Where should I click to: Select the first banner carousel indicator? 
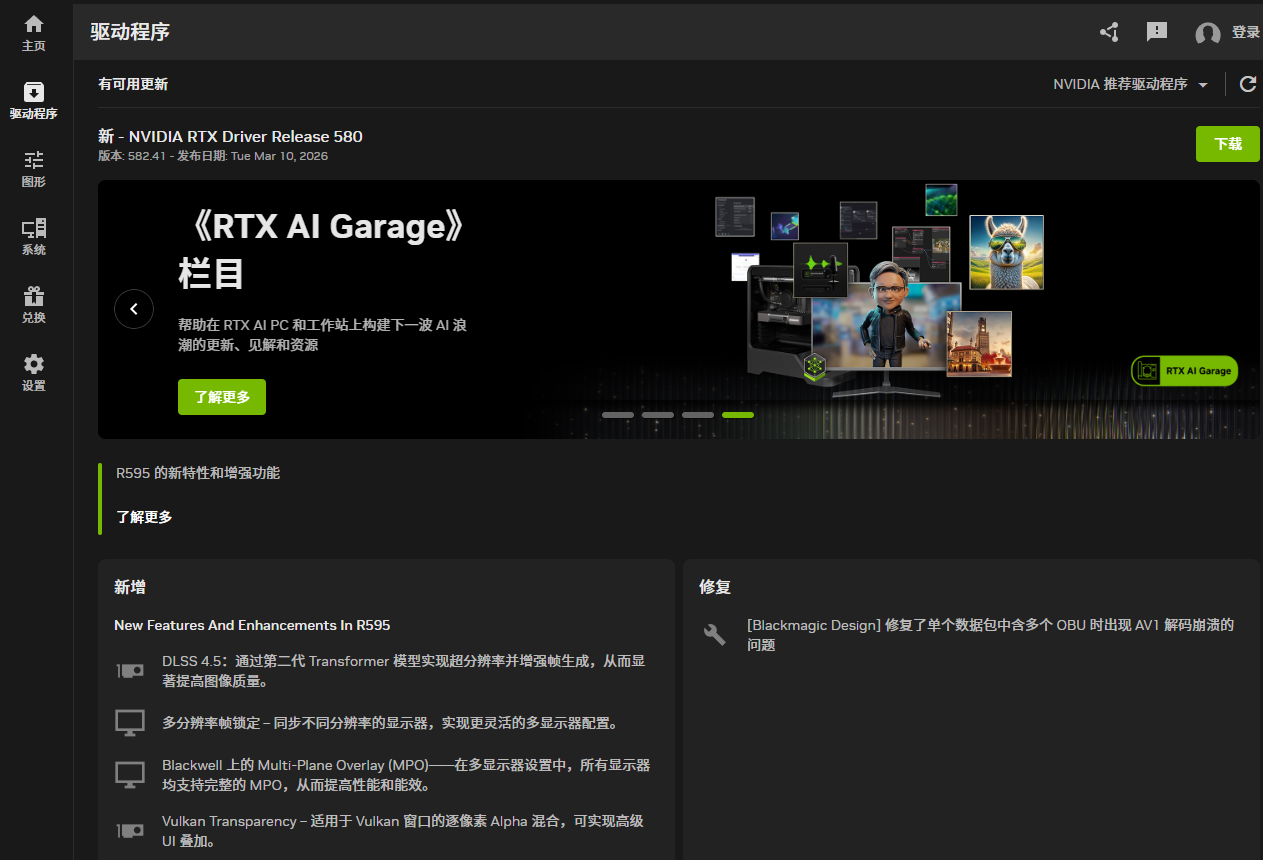(618, 414)
